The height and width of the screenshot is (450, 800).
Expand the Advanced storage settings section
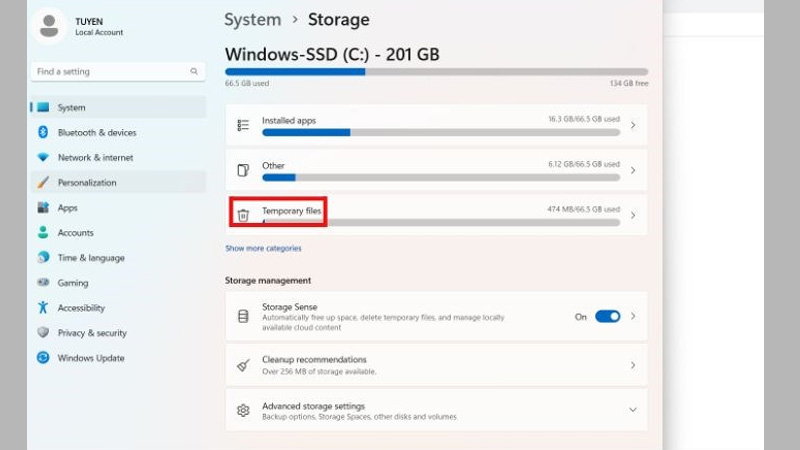[x=632, y=410]
